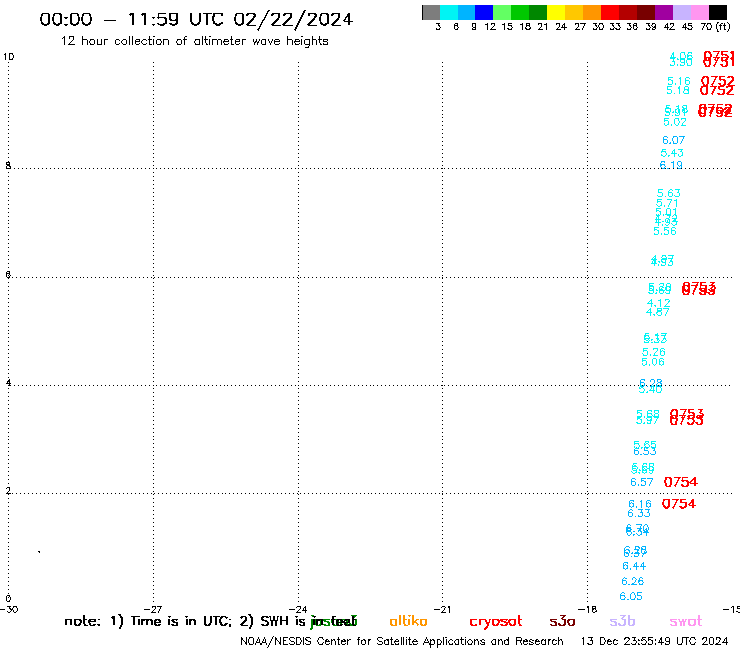Click the 5.06 wave height value
The width and height of the screenshot is (740, 650).
[653, 362]
